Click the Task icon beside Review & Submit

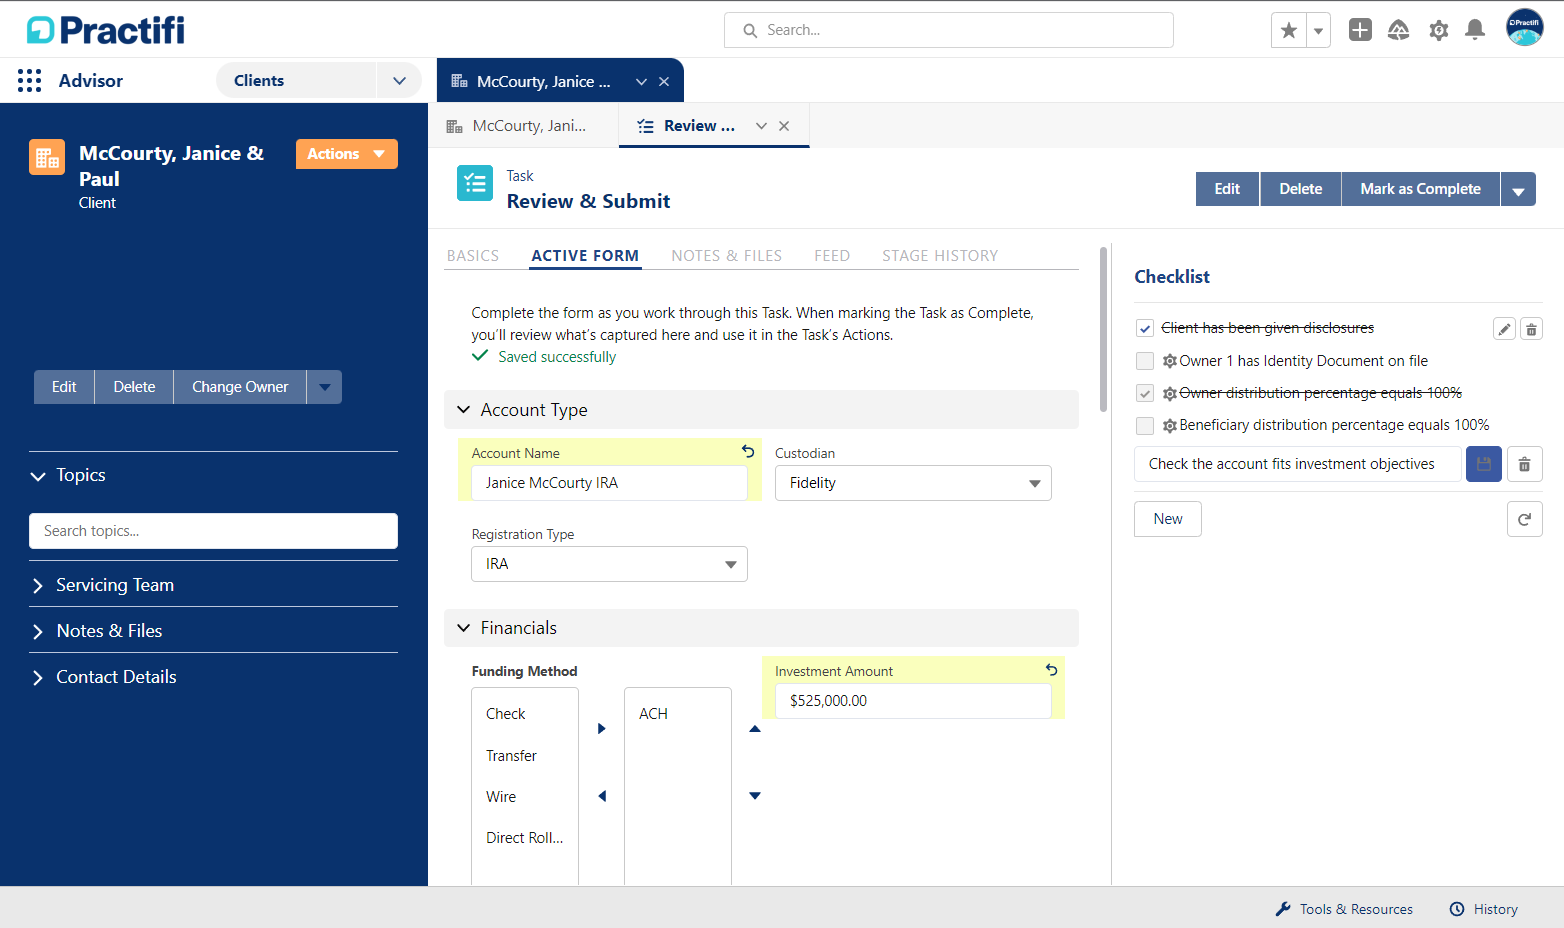tap(475, 183)
